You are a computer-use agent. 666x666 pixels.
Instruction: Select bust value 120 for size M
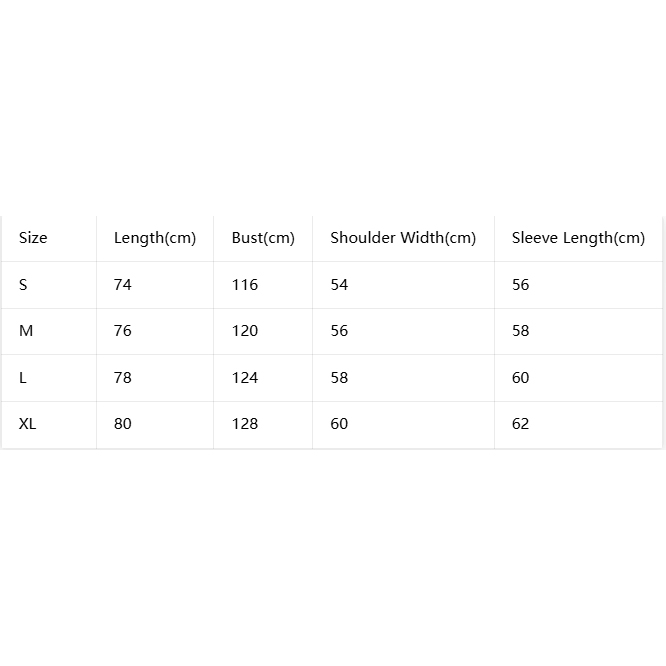click(x=245, y=331)
